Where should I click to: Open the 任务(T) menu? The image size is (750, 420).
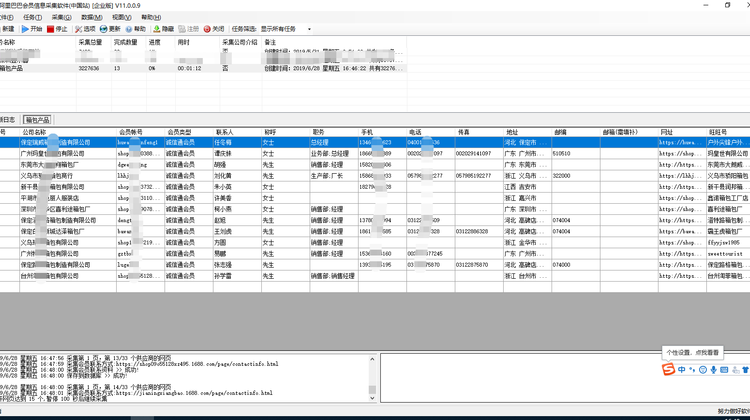point(33,18)
